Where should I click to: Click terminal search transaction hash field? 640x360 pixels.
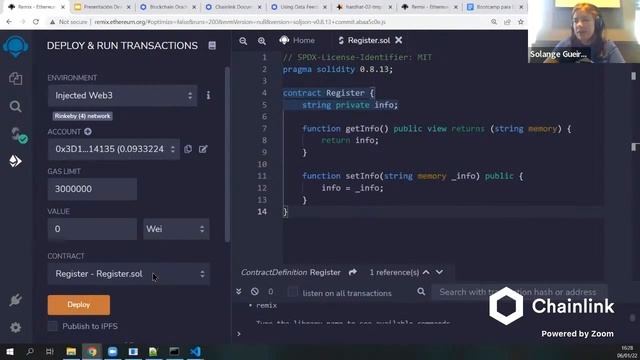(x=519, y=292)
